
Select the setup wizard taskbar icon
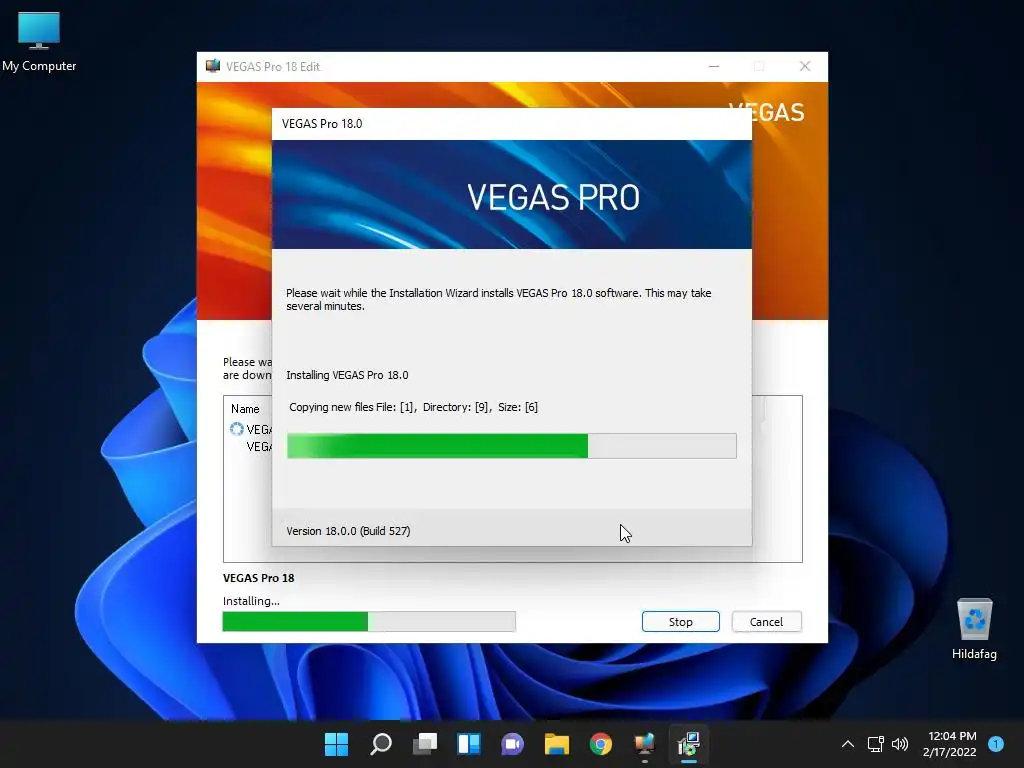click(x=688, y=744)
